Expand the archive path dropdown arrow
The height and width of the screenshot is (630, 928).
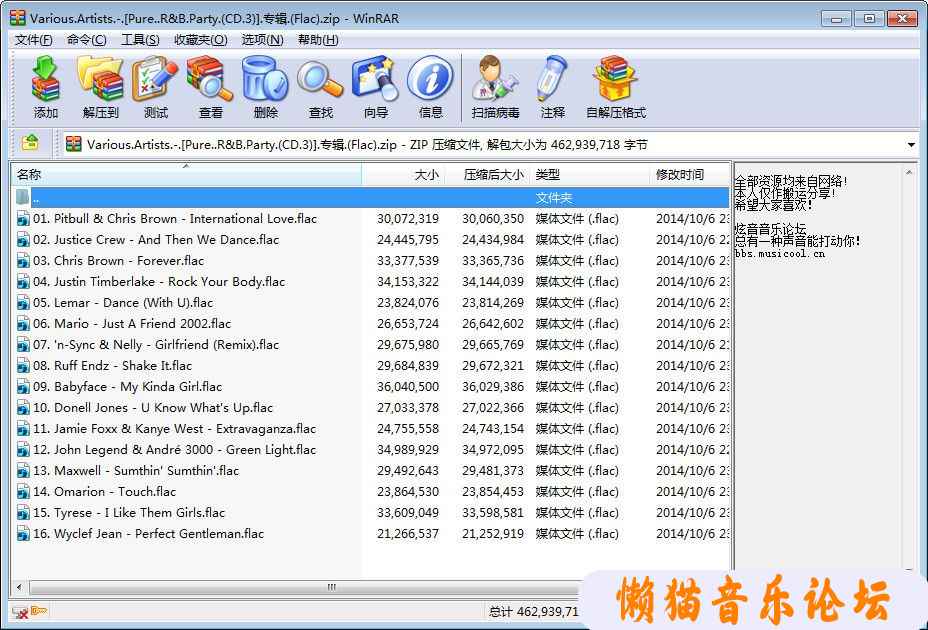coord(911,144)
